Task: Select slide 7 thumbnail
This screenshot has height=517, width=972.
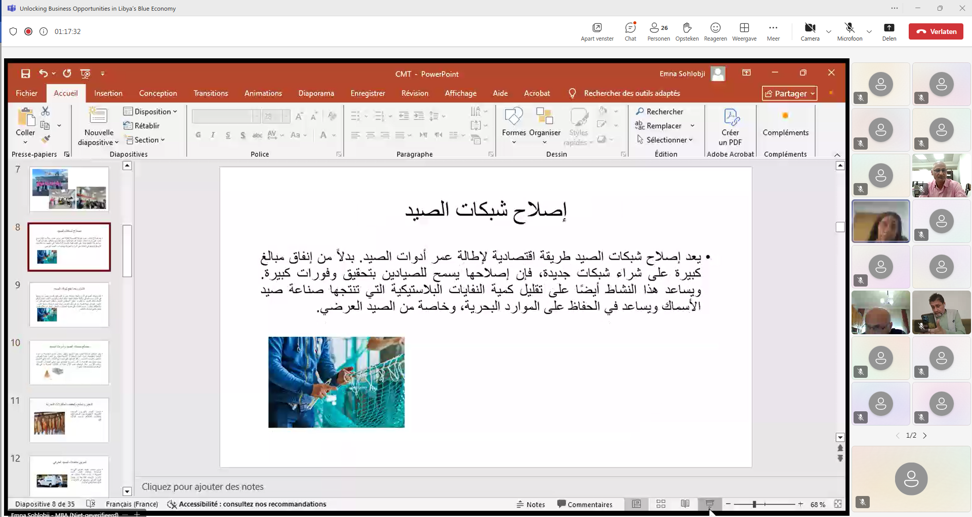Action: 69,189
